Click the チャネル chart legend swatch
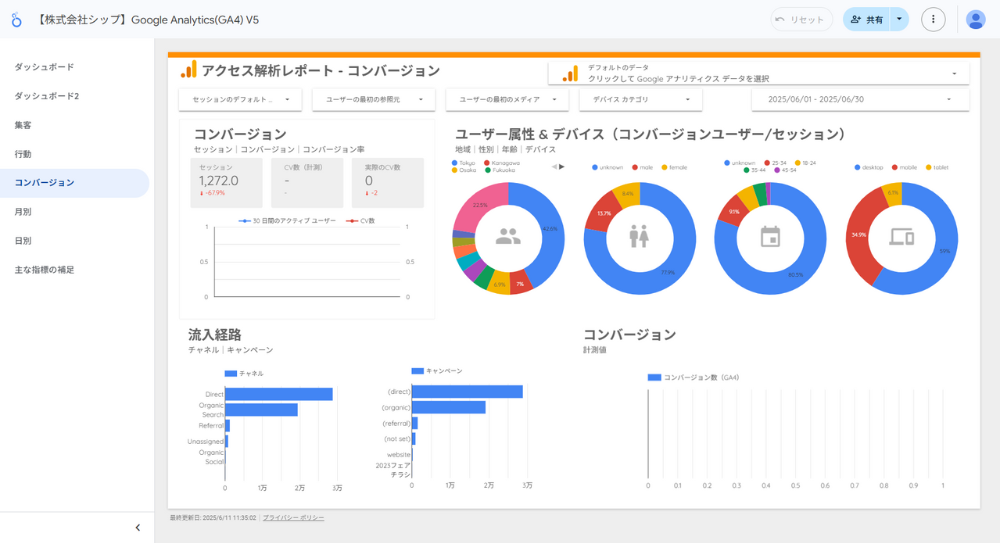This screenshot has width=1000, height=543. [x=231, y=374]
